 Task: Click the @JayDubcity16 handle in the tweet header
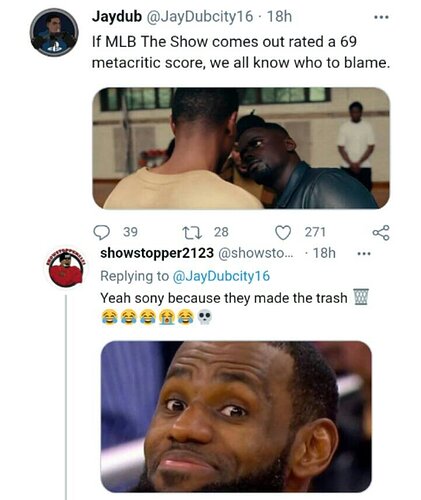coord(199,17)
